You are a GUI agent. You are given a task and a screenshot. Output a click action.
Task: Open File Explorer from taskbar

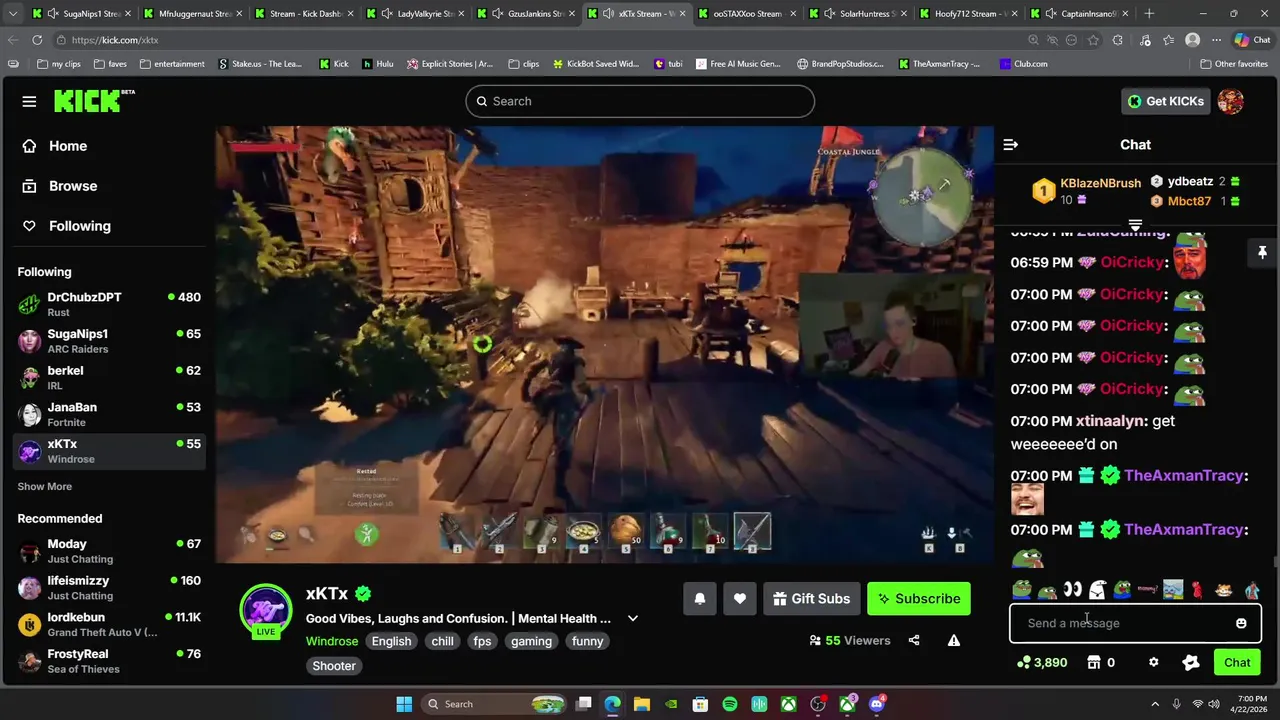pyautogui.click(x=642, y=704)
